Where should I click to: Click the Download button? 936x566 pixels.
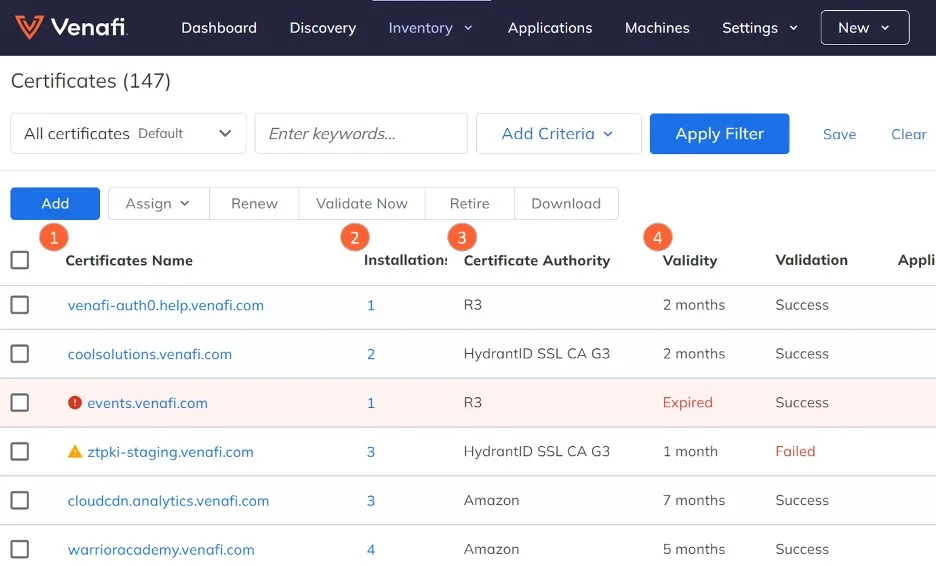[x=566, y=204]
